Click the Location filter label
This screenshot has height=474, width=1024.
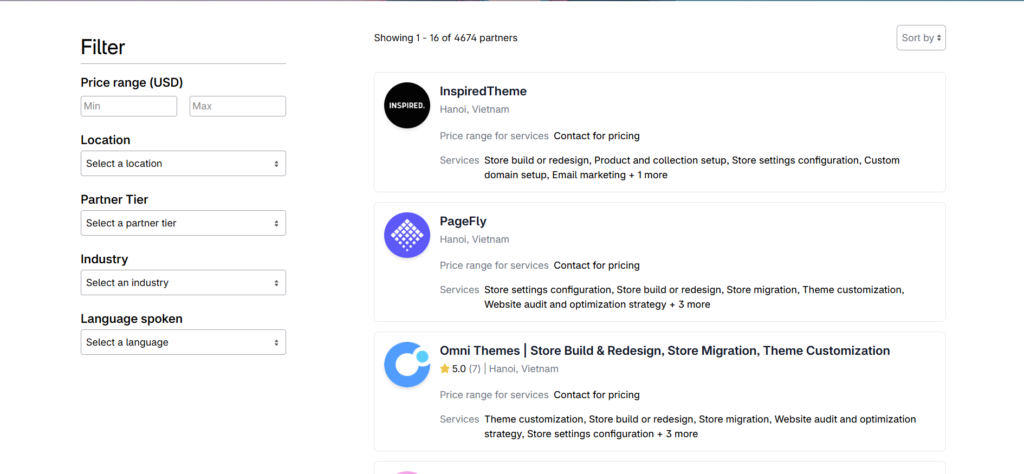point(105,140)
